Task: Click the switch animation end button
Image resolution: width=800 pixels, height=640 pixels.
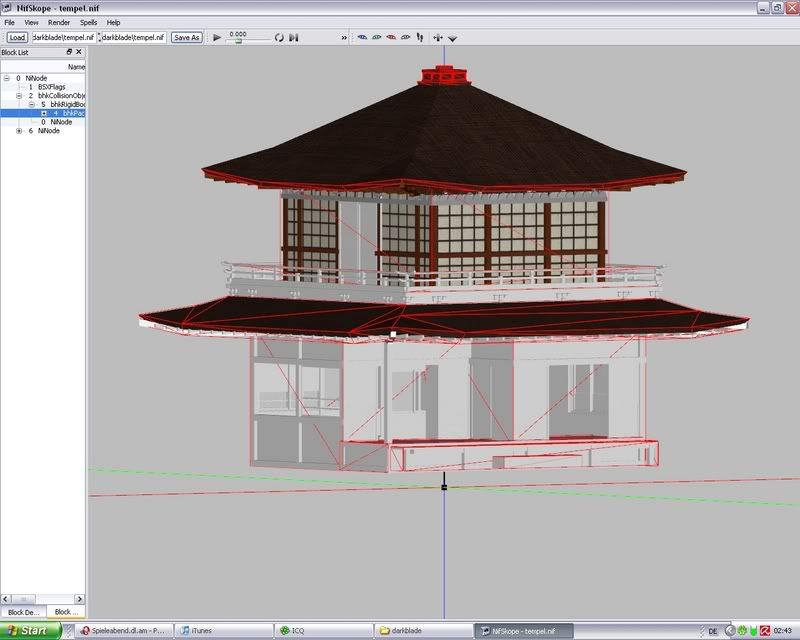Action: pos(294,38)
